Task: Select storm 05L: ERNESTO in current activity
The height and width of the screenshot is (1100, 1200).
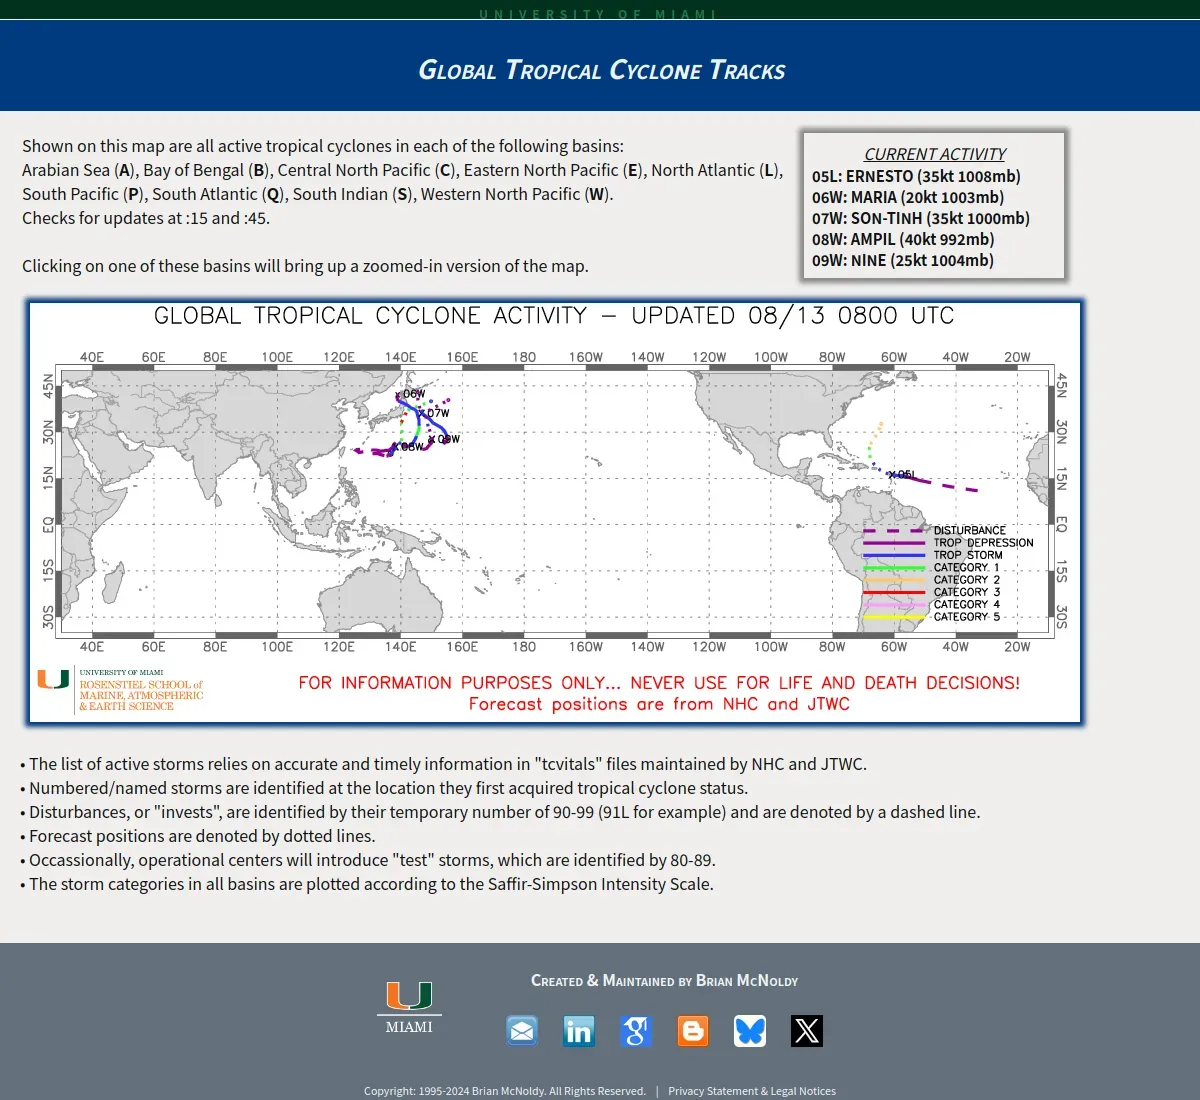Action: click(916, 176)
